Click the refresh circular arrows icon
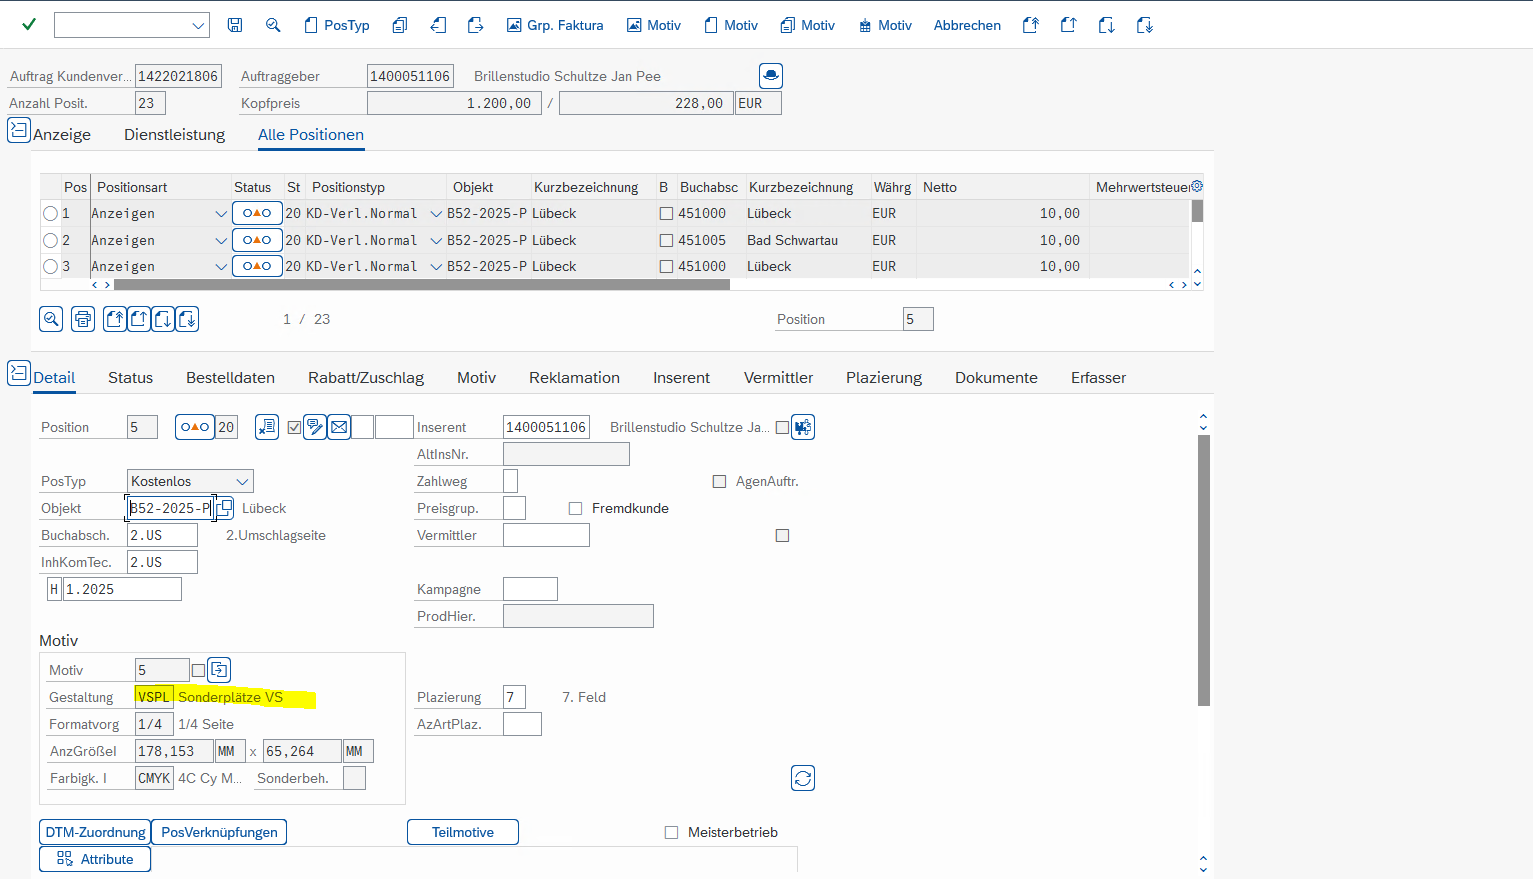This screenshot has height=879, width=1533. pos(803,778)
